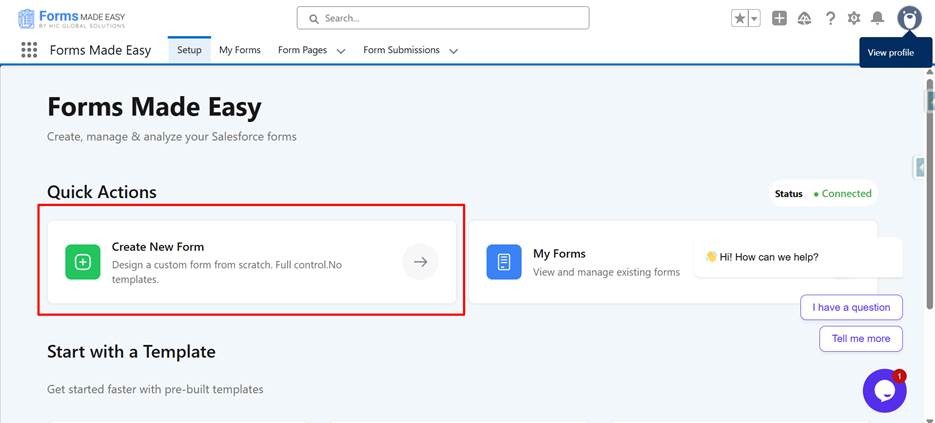Viewport: 935px width, 423px height.
Task: Expand the Form Submissions chevron menu
Action: coord(453,51)
